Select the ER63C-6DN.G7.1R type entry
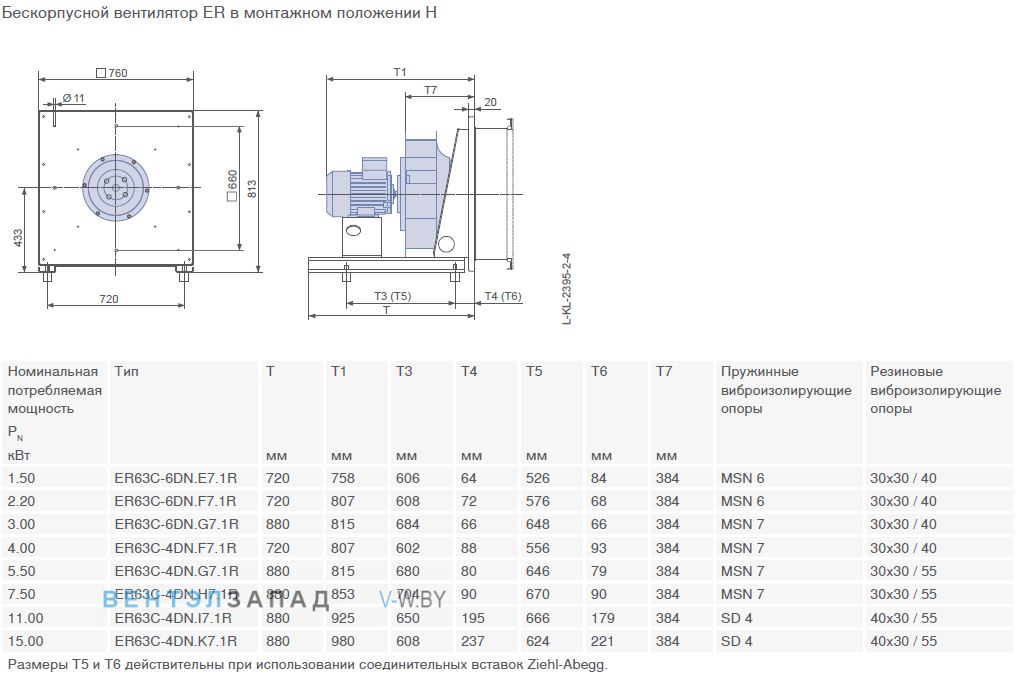This screenshot has width=1016, height=678. click(176, 524)
